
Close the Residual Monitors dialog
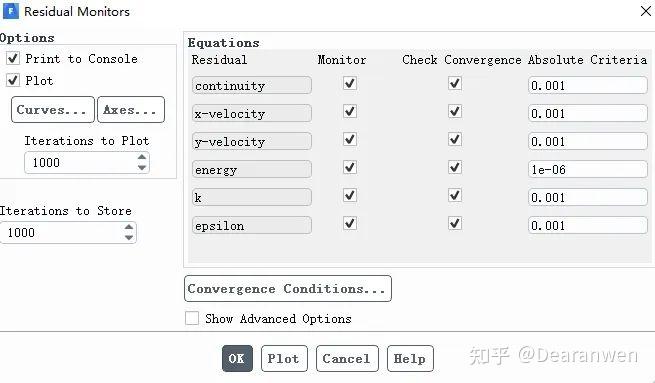(x=646, y=11)
